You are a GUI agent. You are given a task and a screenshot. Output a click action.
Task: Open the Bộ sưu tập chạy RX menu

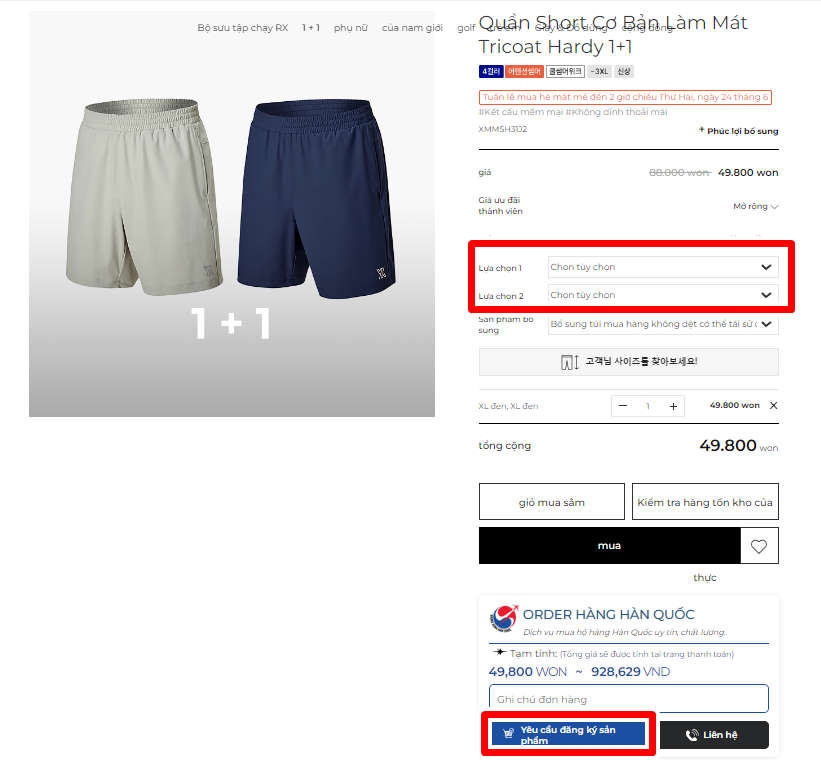click(242, 28)
